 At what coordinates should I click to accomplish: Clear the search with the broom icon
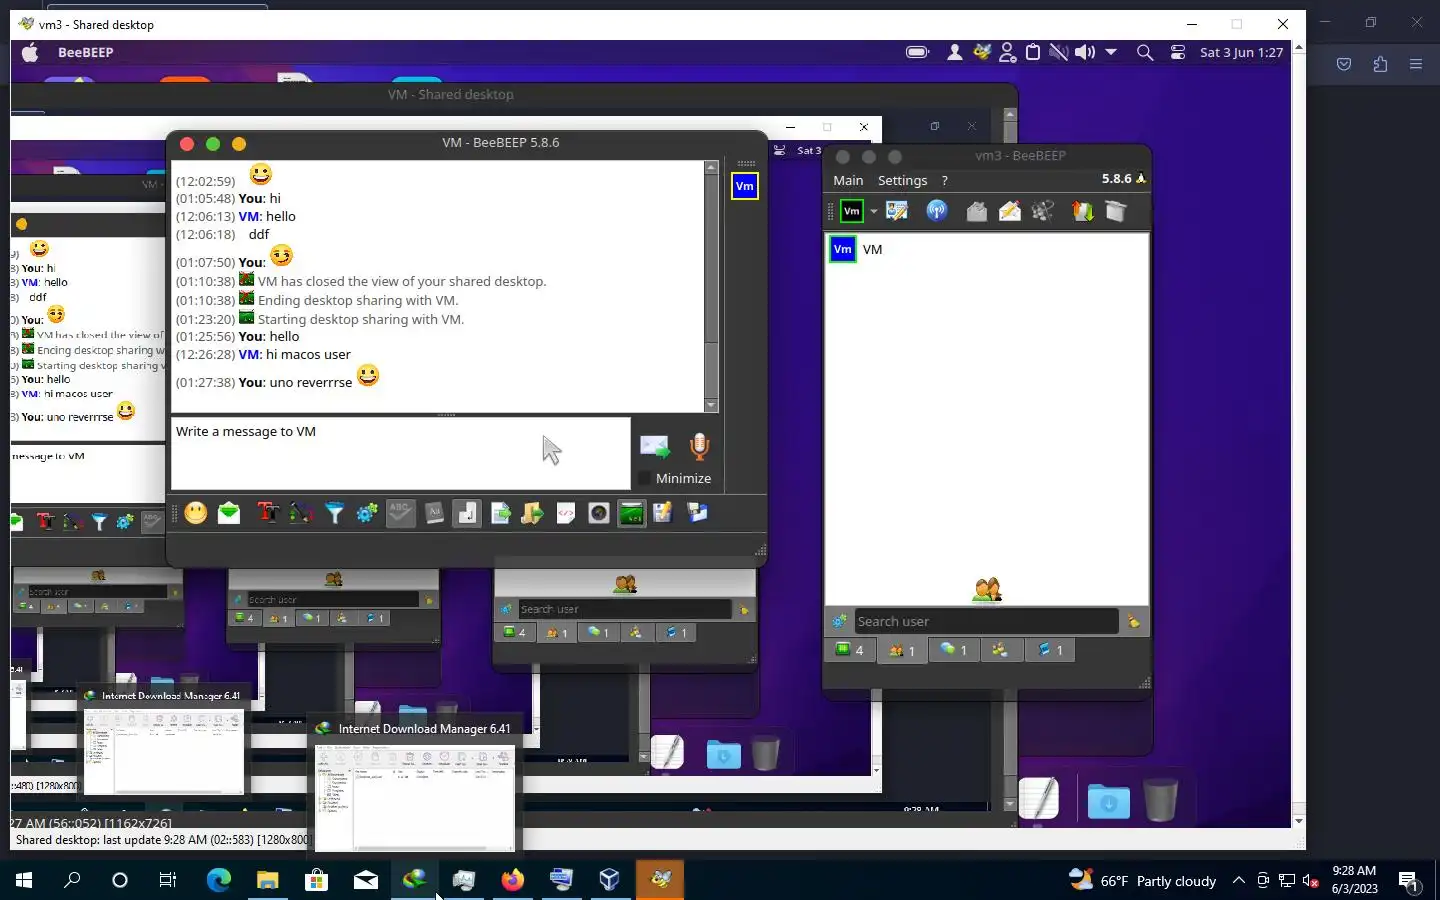tap(1133, 621)
